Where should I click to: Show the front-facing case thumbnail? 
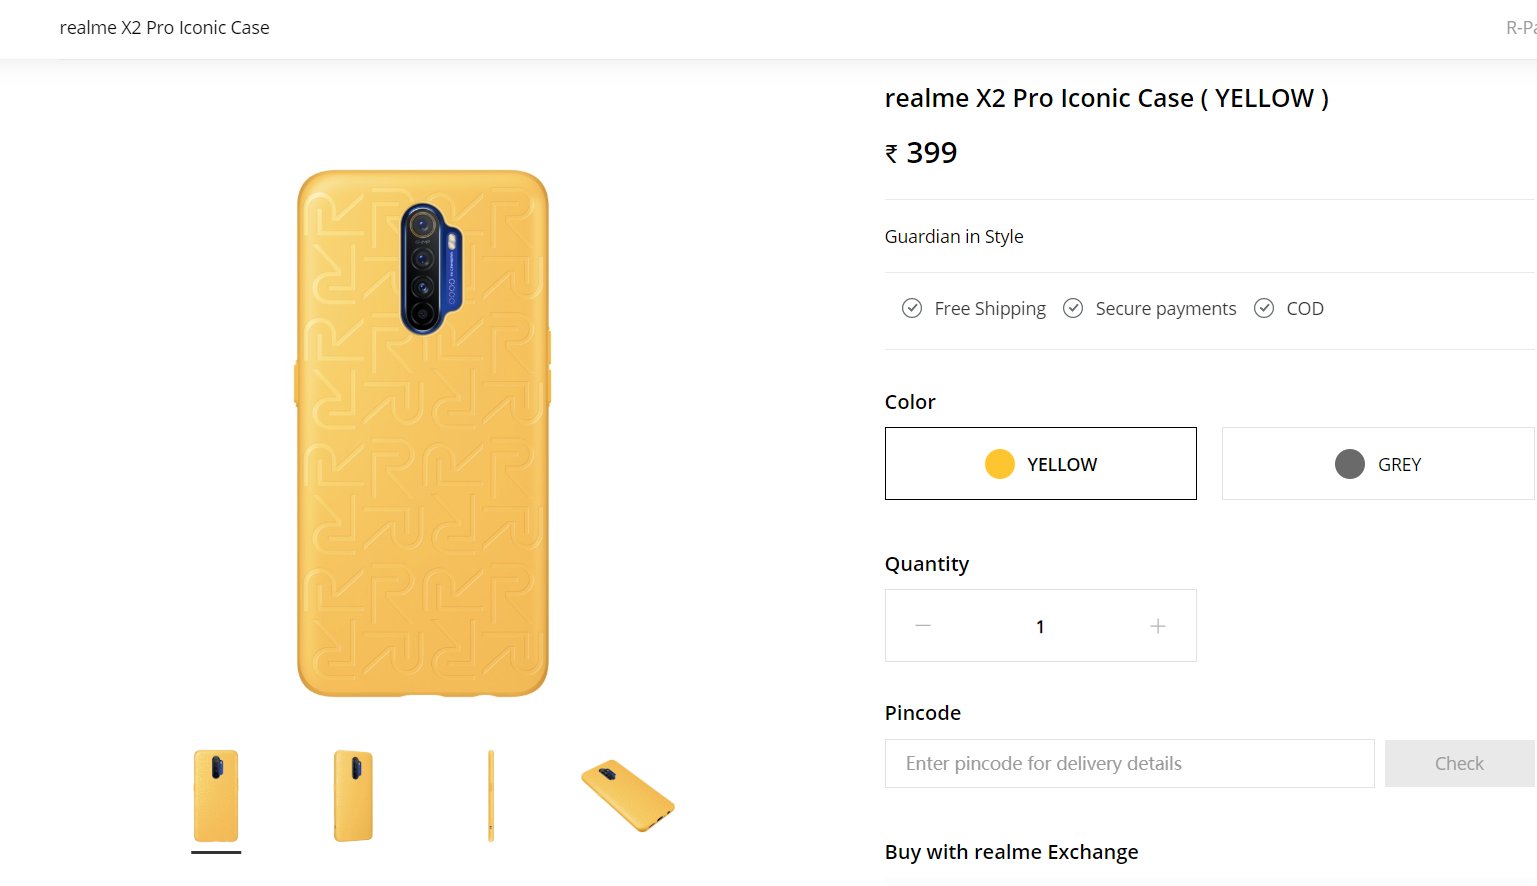[x=216, y=796]
